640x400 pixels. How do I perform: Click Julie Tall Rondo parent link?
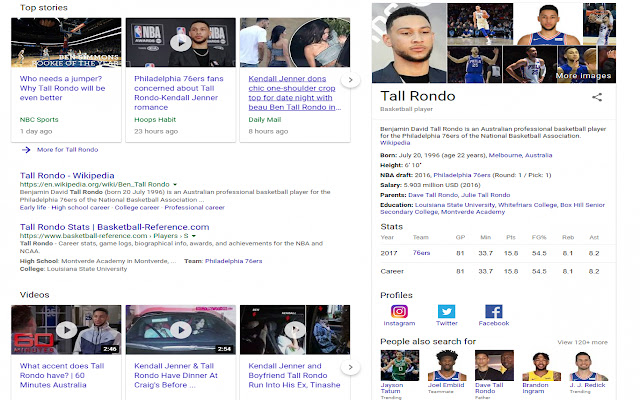pyautogui.click(x=486, y=195)
